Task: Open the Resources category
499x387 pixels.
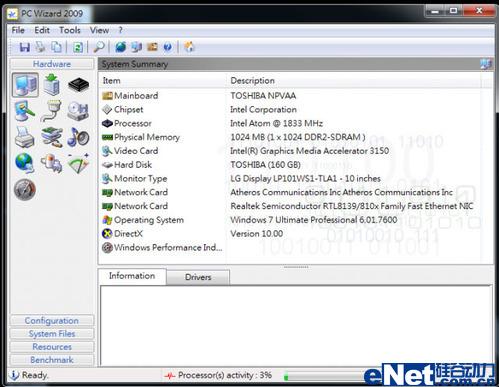Action: (x=52, y=347)
